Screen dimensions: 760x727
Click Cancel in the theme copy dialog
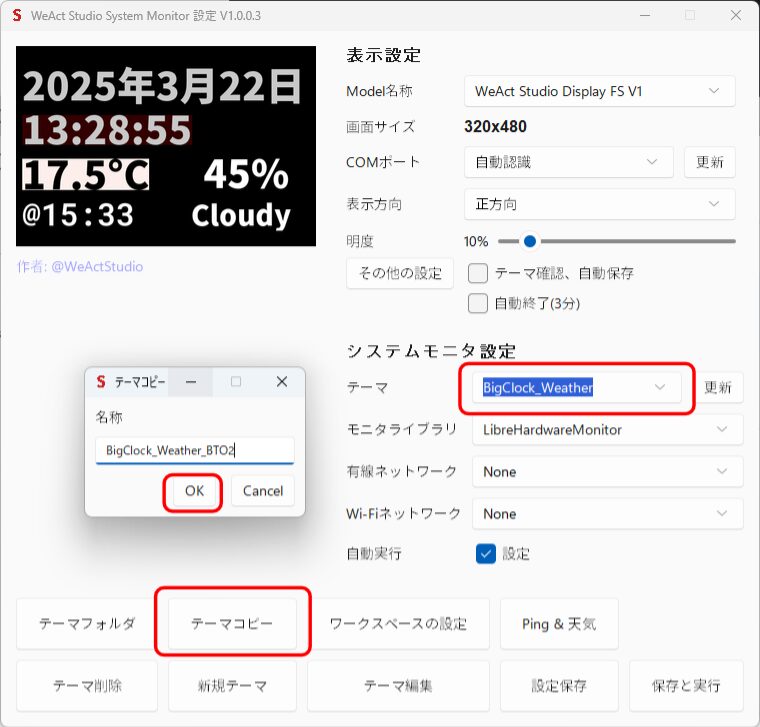point(263,491)
